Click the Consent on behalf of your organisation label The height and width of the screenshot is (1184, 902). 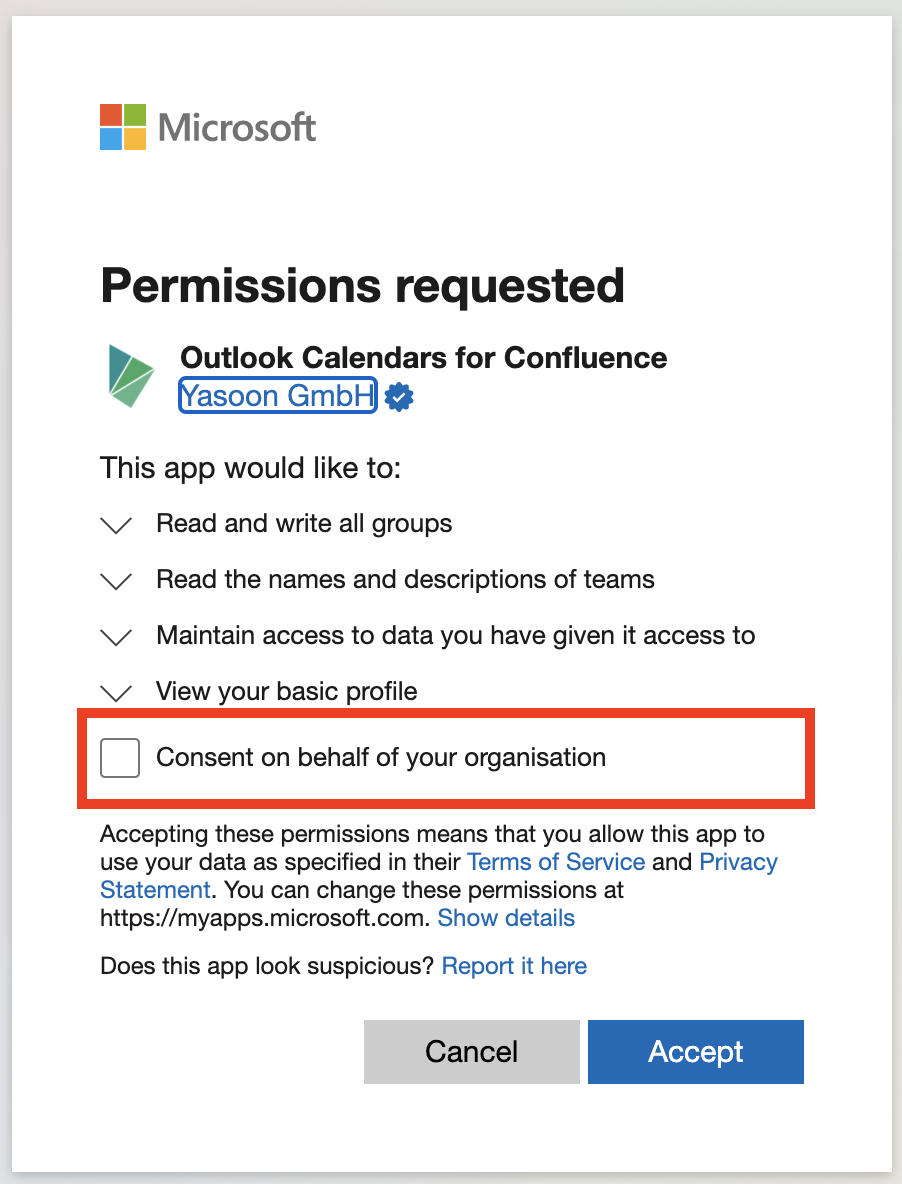click(381, 757)
